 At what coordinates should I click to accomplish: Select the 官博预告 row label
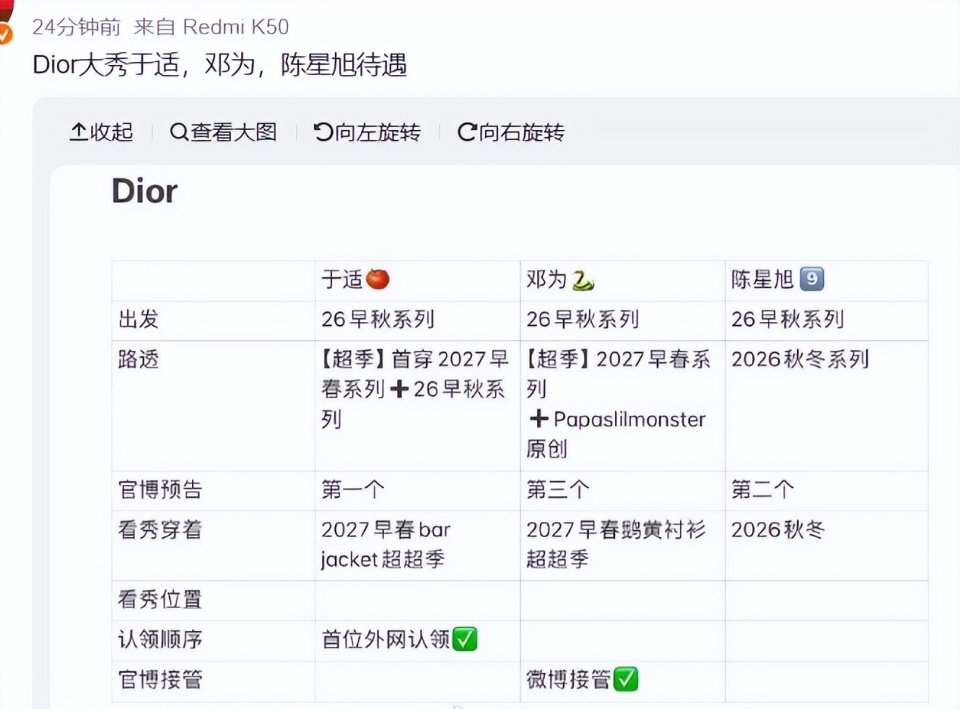[x=160, y=489]
